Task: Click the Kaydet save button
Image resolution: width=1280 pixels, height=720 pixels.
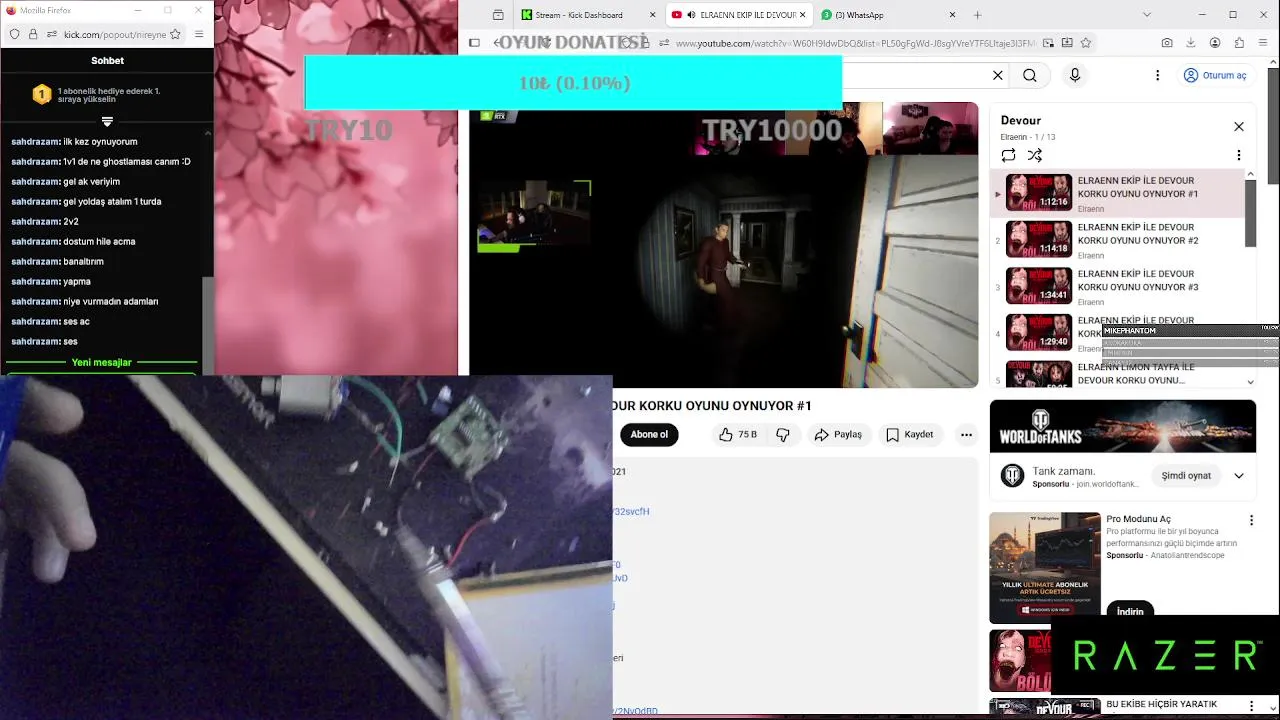Action: [x=909, y=434]
